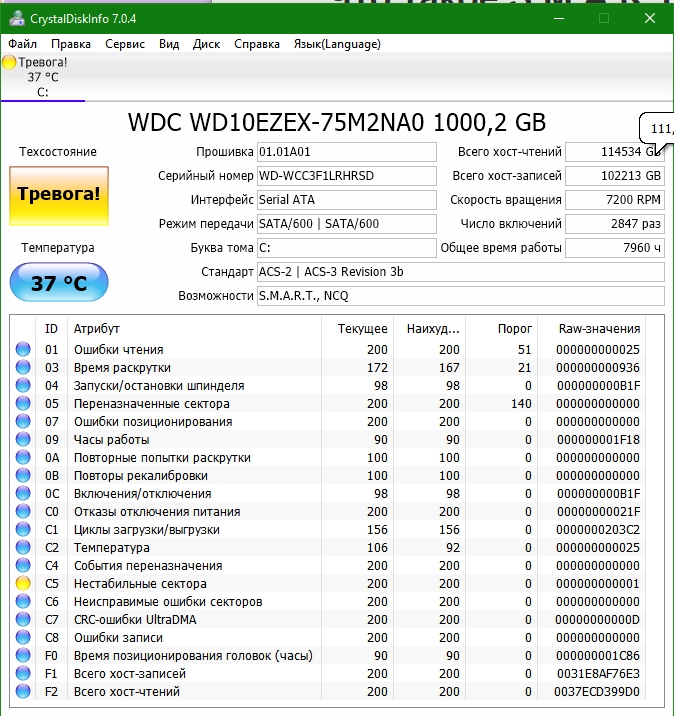The width and height of the screenshot is (674, 716).
Task: Click status icon for Часы работы row
Action: tap(23, 439)
